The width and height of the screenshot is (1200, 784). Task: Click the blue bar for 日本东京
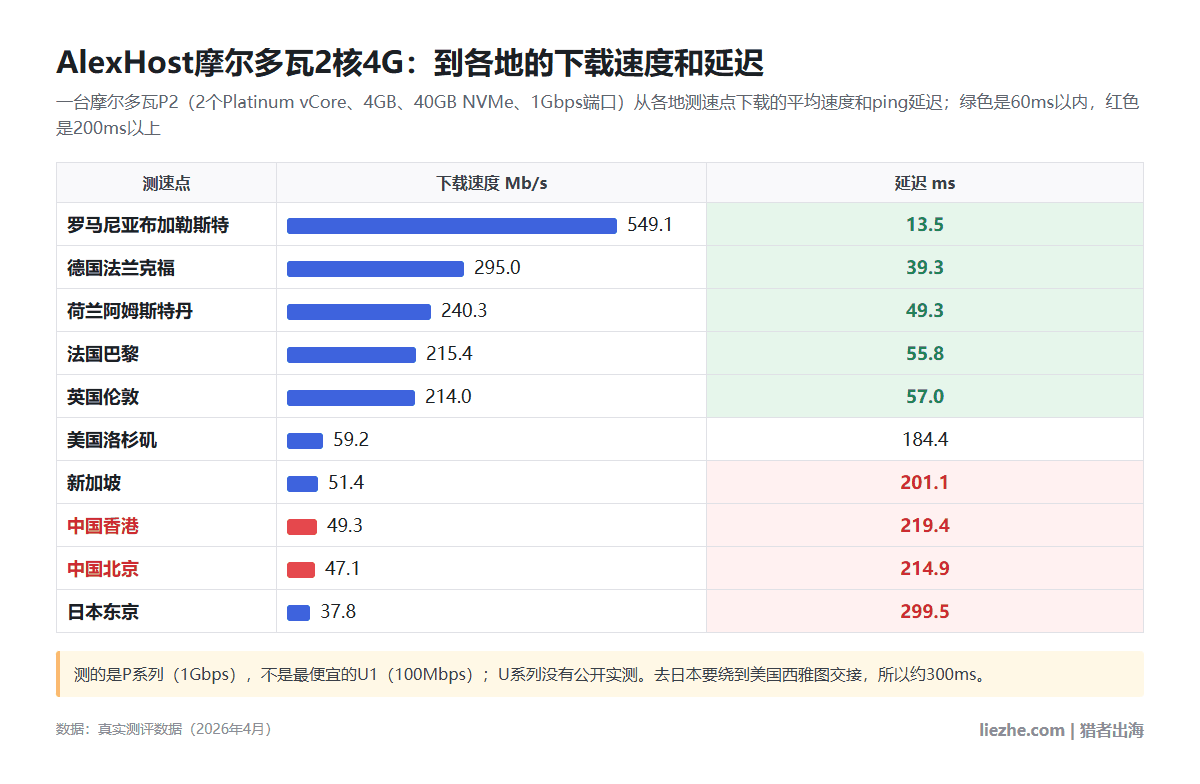298,613
